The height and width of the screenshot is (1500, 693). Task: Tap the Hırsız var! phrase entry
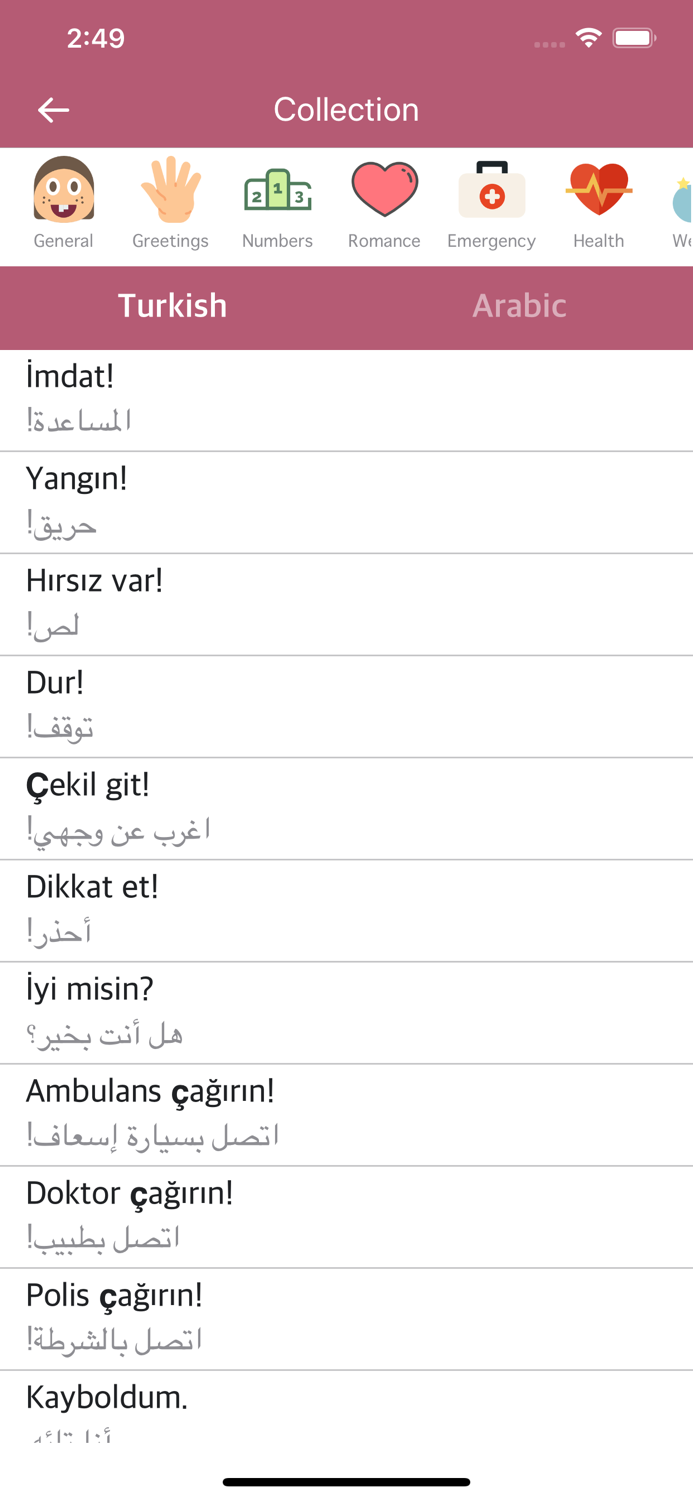[x=346, y=602]
